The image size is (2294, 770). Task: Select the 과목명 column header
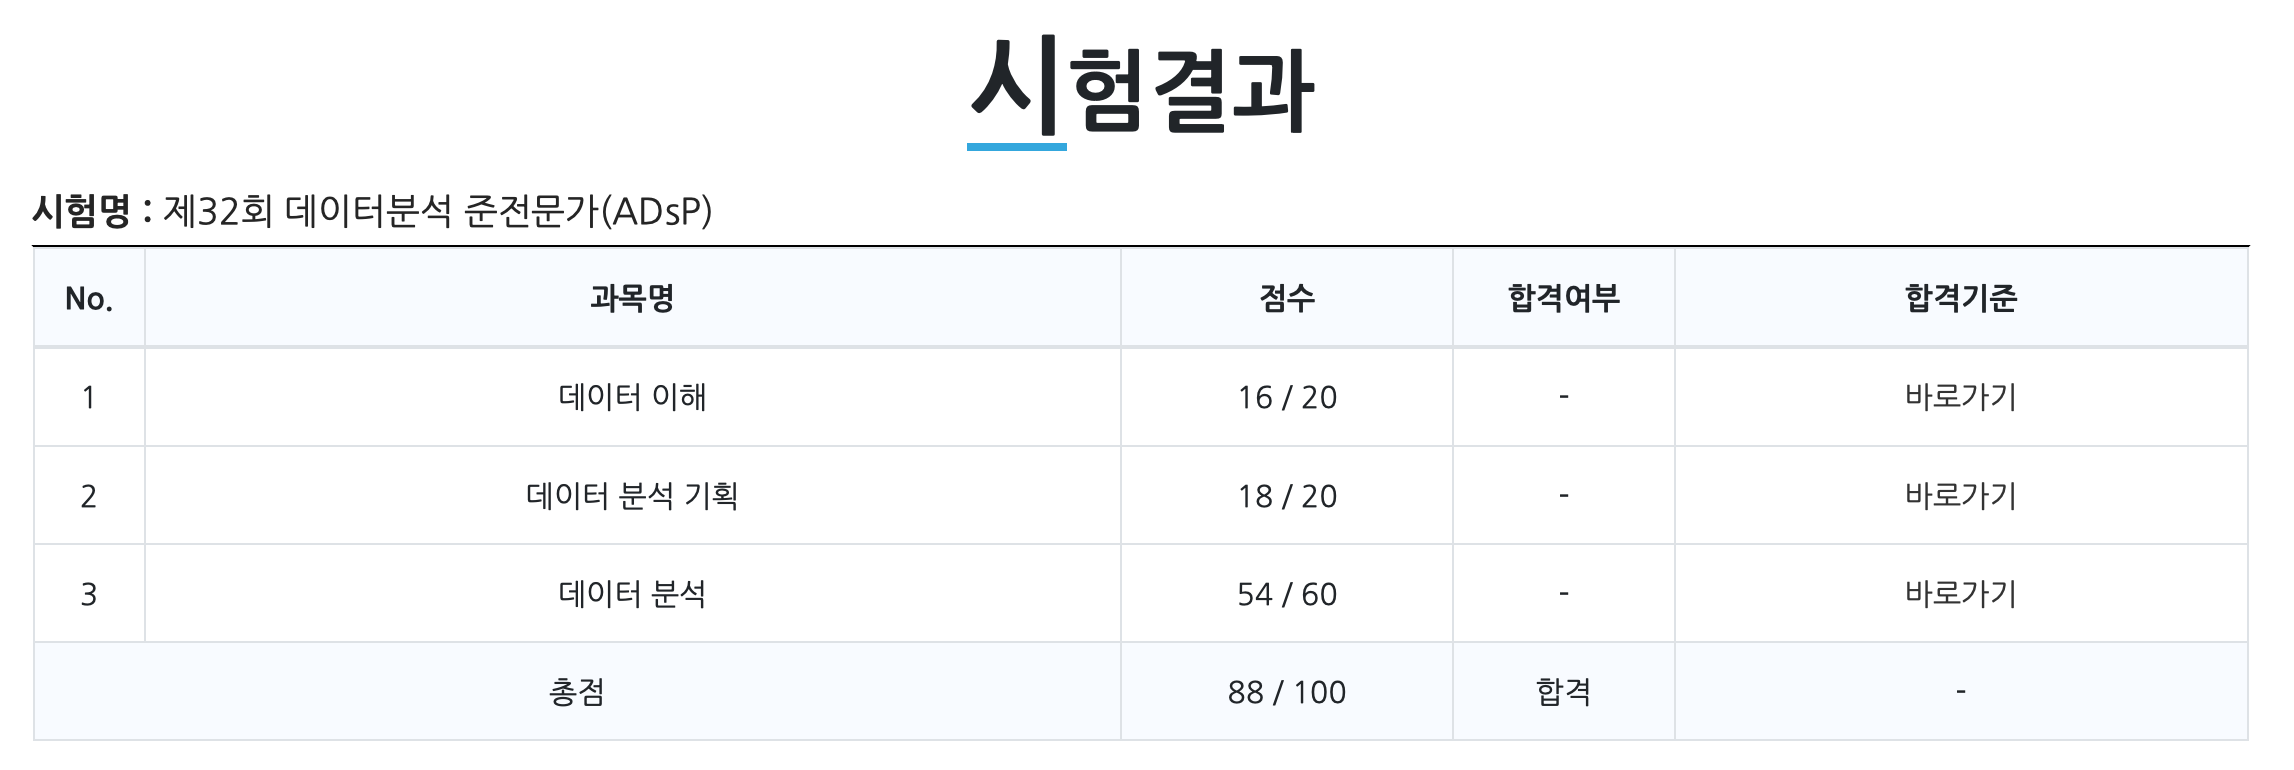632,298
